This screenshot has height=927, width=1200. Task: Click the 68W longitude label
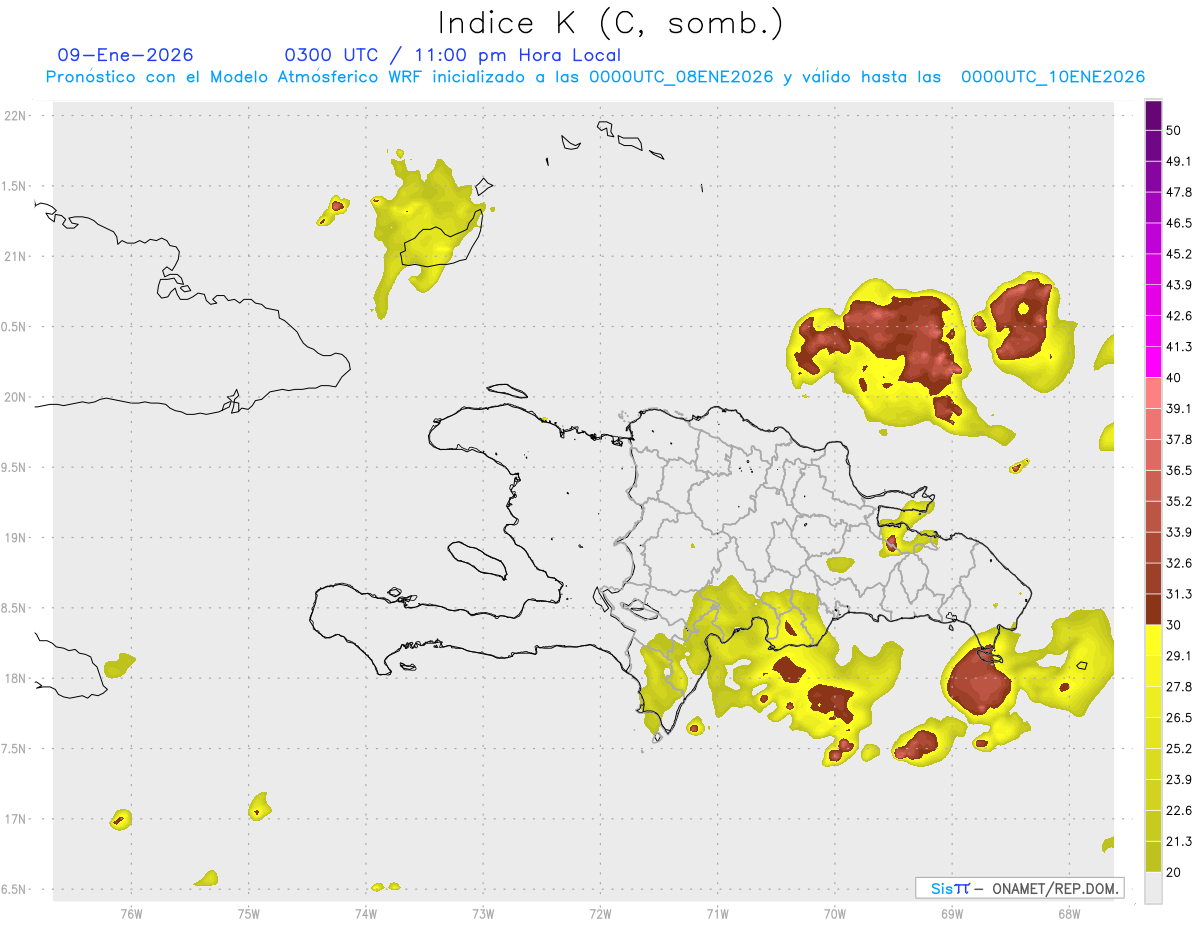[1068, 913]
